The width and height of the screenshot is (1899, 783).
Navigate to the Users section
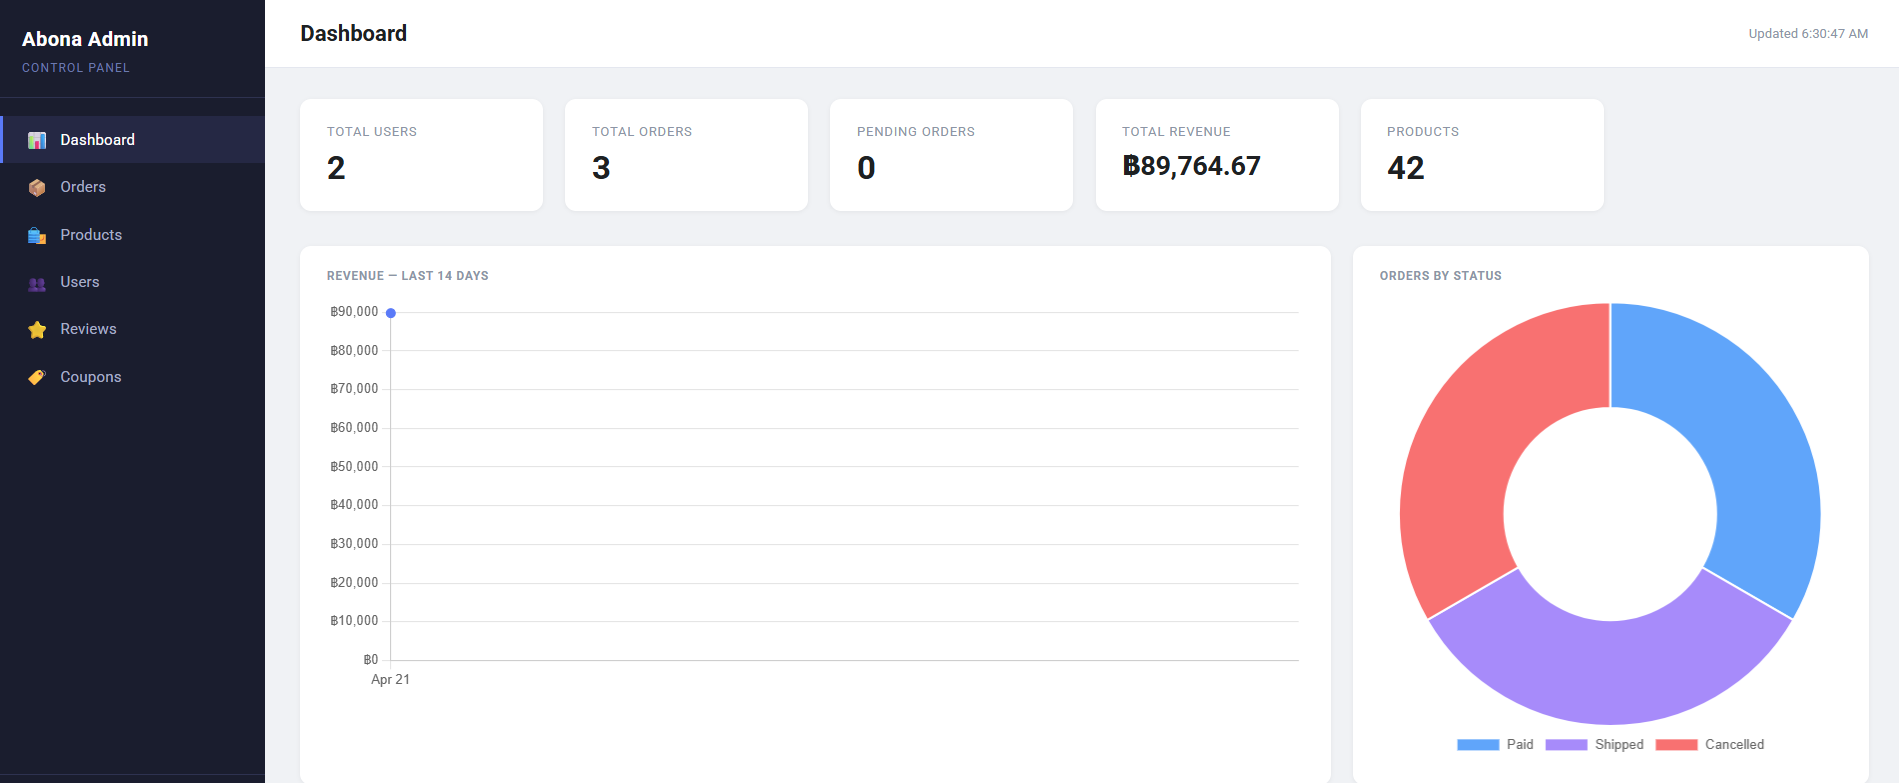coord(80,282)
